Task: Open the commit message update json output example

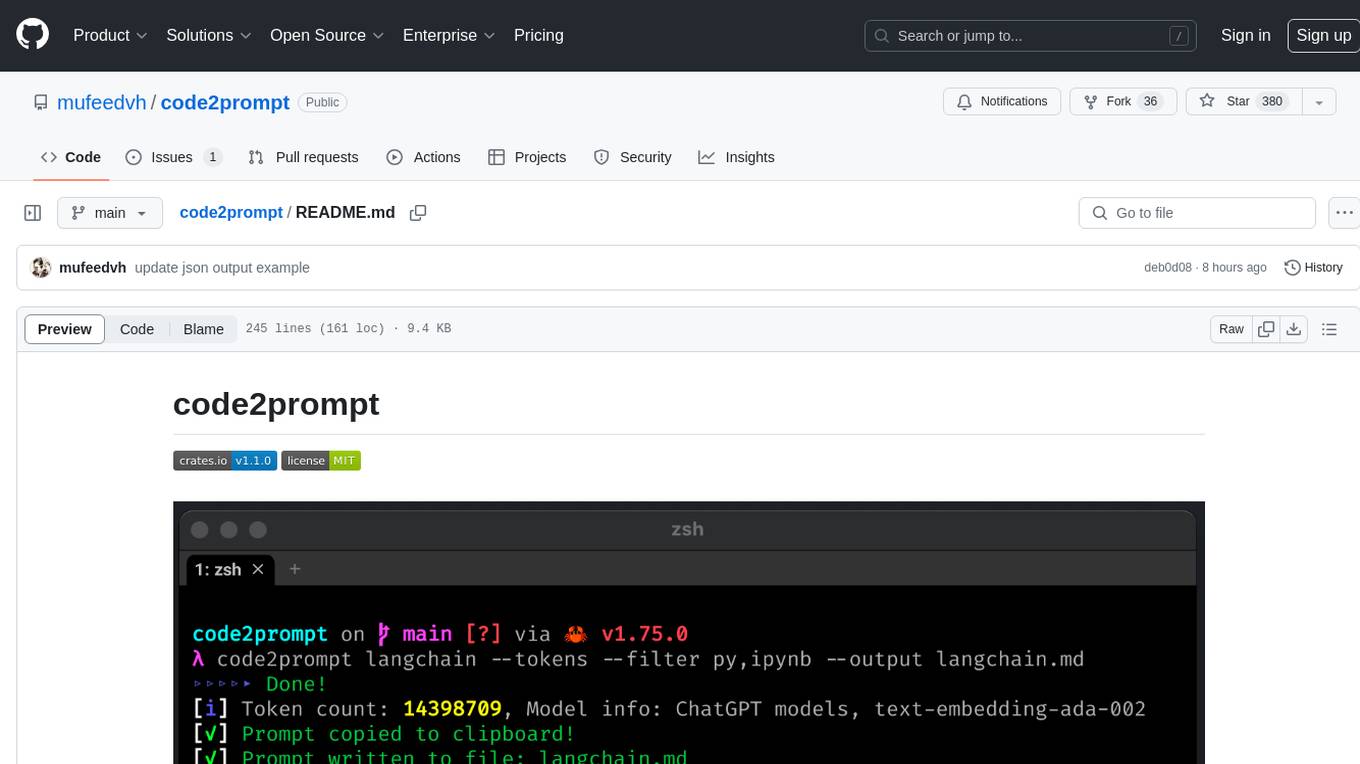Action: click(x=222, y=267)
